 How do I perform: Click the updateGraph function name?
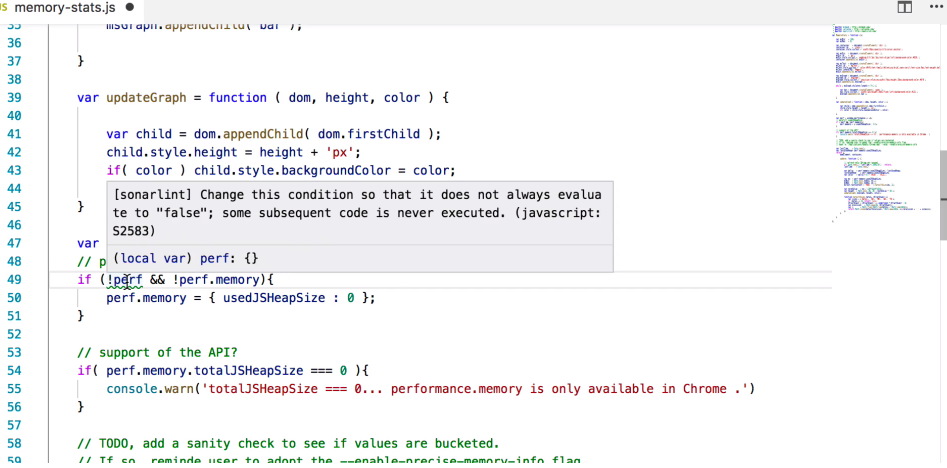(x=146, y=98)
